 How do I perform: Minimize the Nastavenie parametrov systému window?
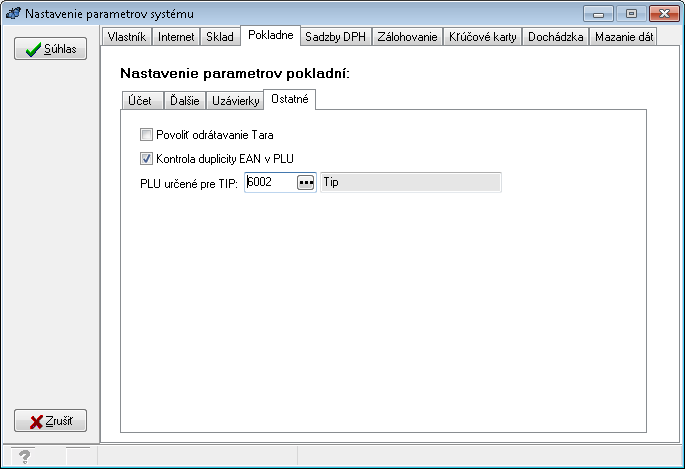[599, 14]
